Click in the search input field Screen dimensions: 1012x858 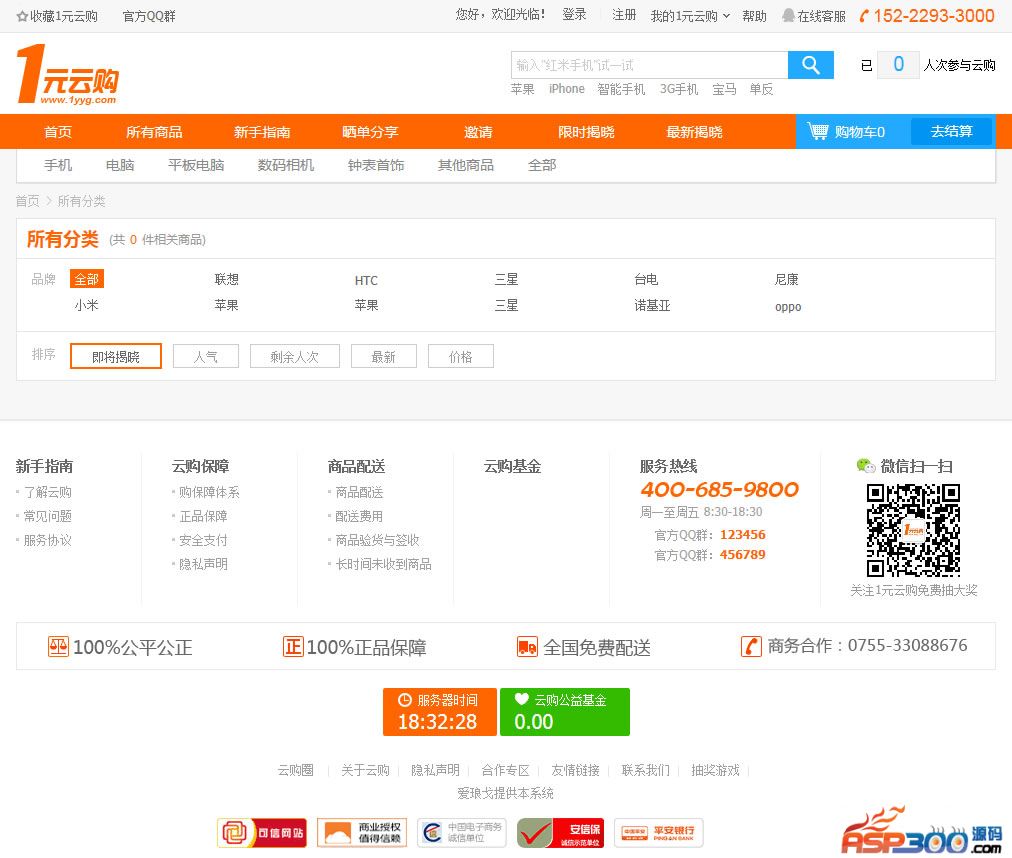(x=649, y=65)
